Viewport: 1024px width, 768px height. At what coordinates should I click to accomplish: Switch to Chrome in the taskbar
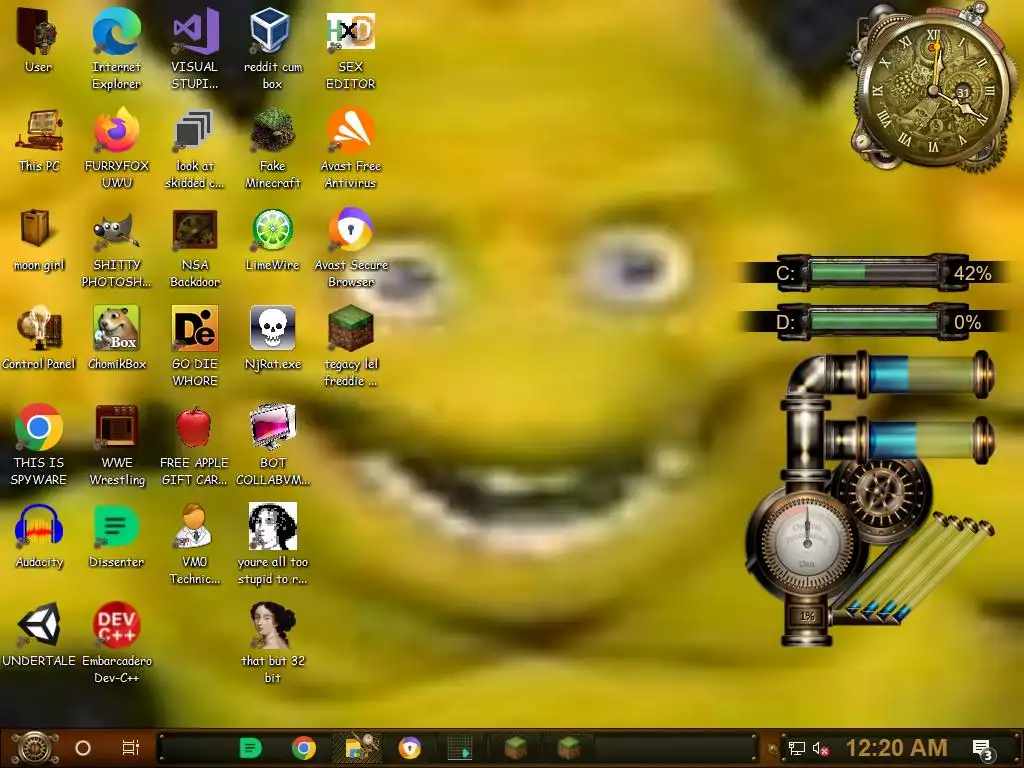[x=304, y=748]
